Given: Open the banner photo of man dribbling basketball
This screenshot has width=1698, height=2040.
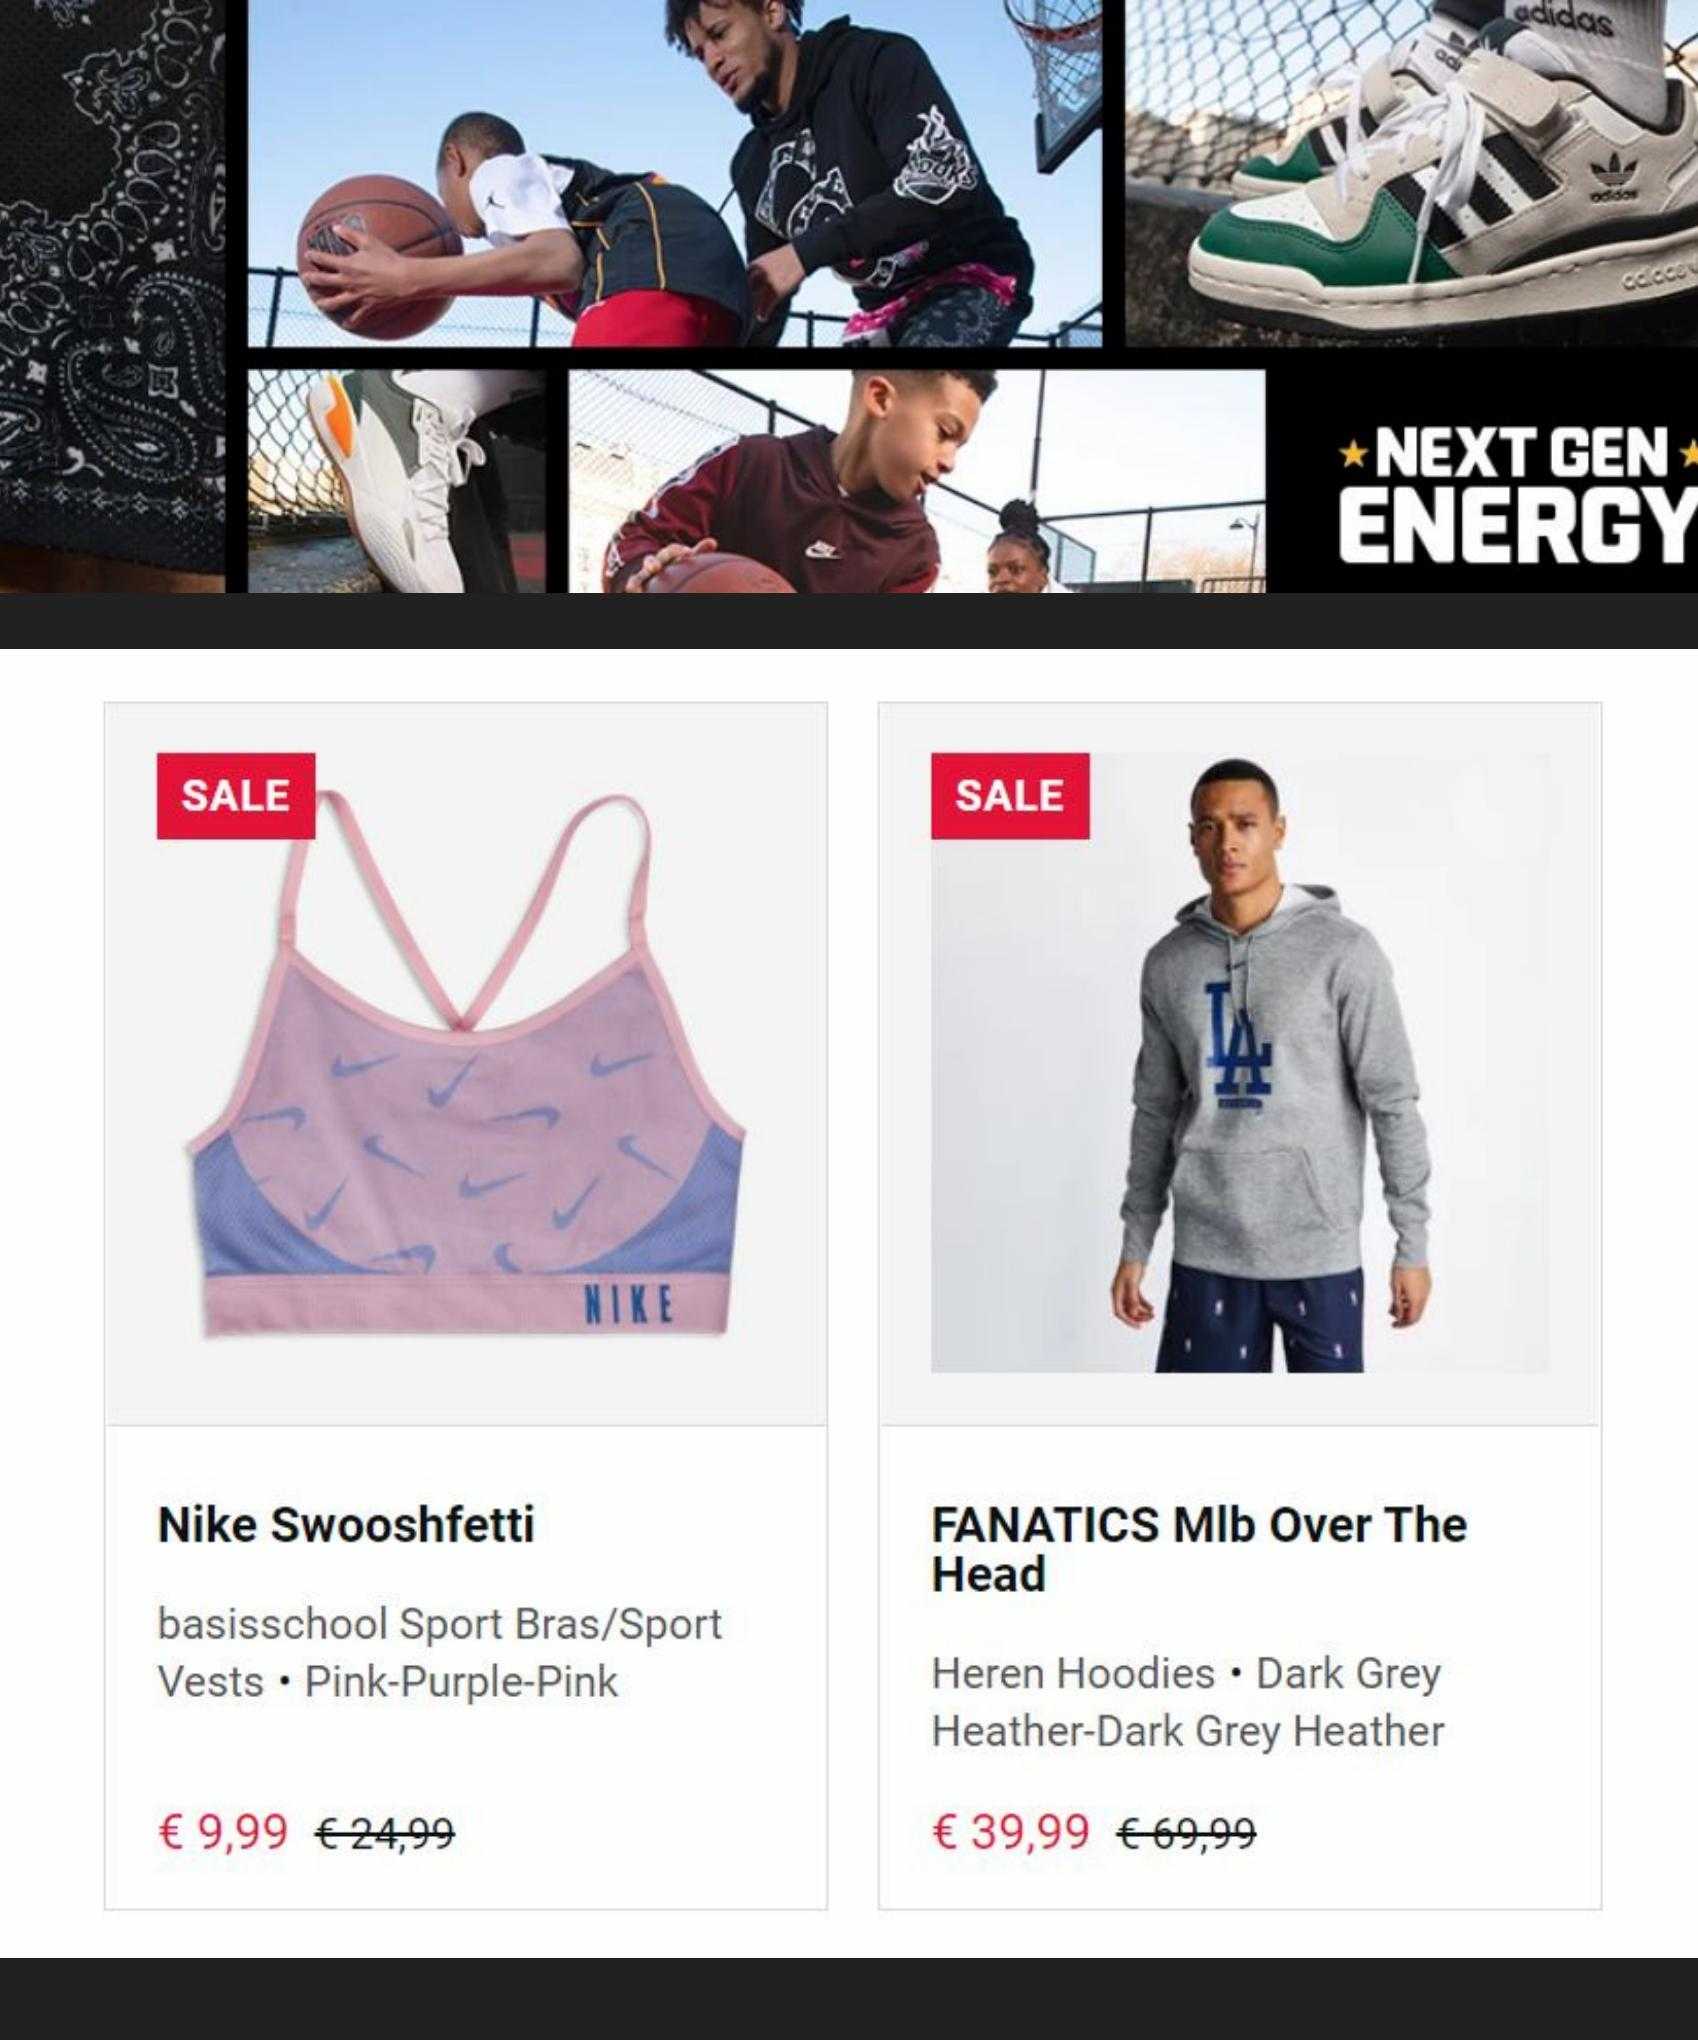Looking at the screenshot, I should coord(675,172).
